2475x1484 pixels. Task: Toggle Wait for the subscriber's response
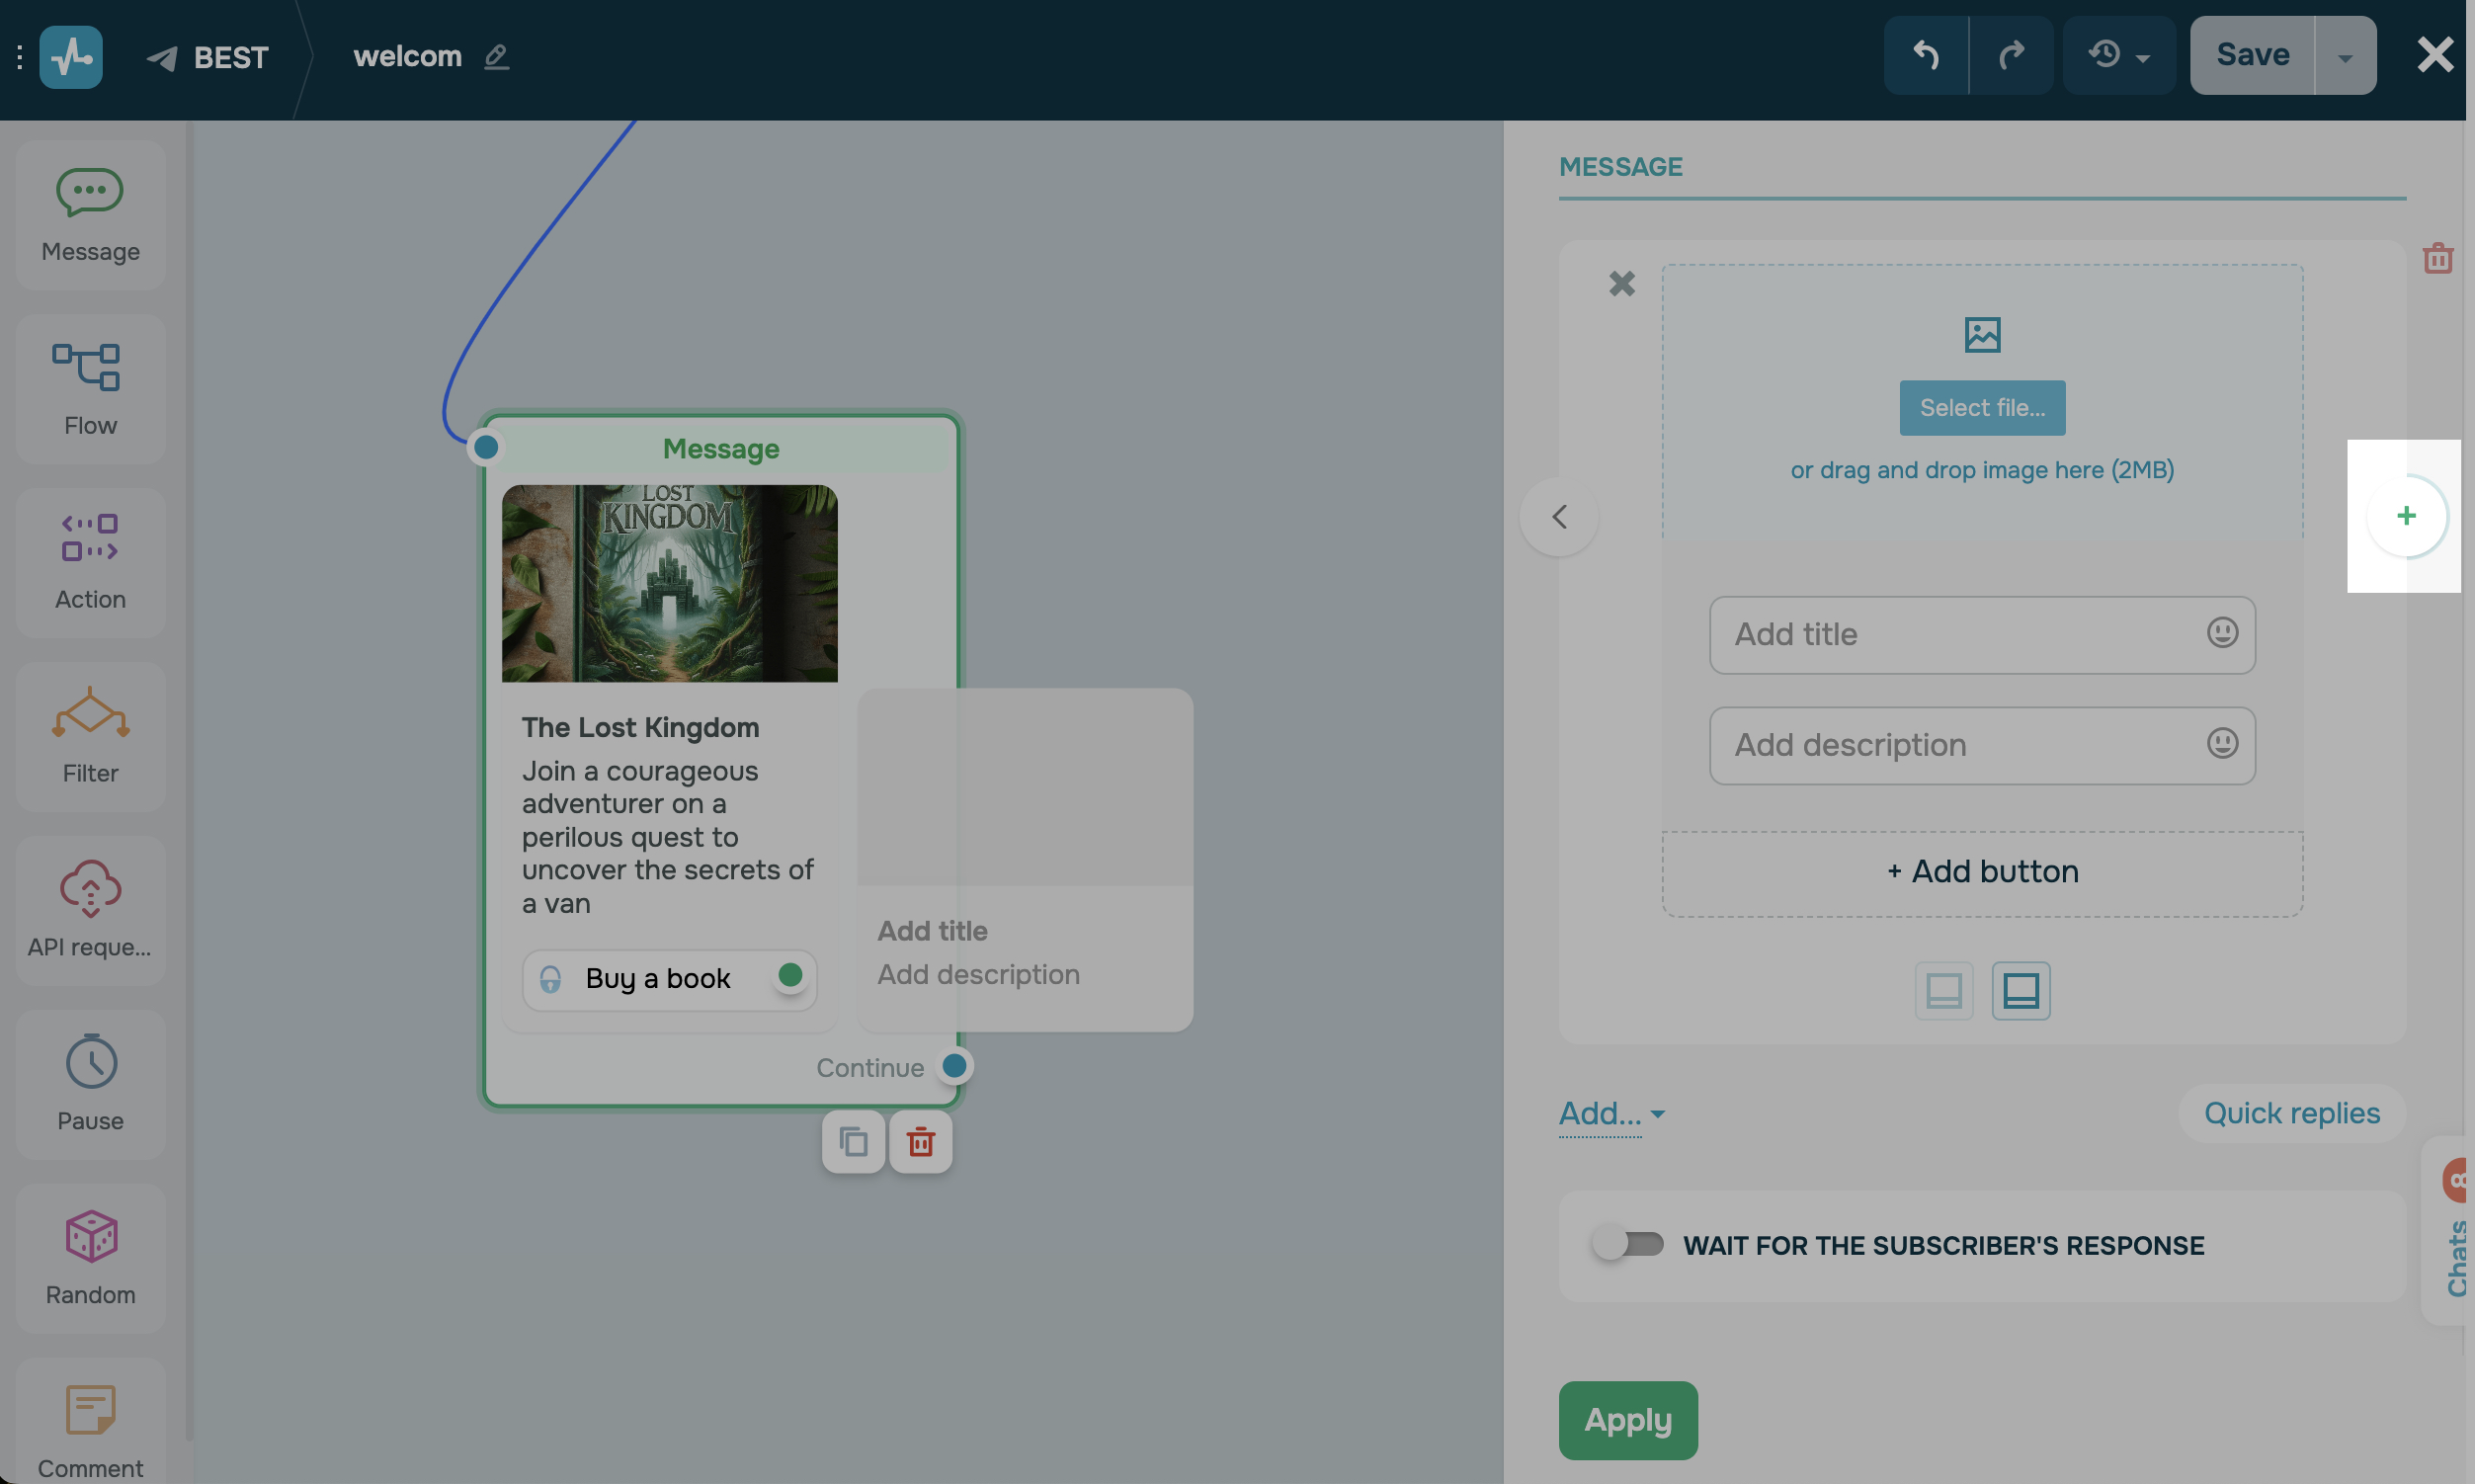click(x=1629, y=1244)
